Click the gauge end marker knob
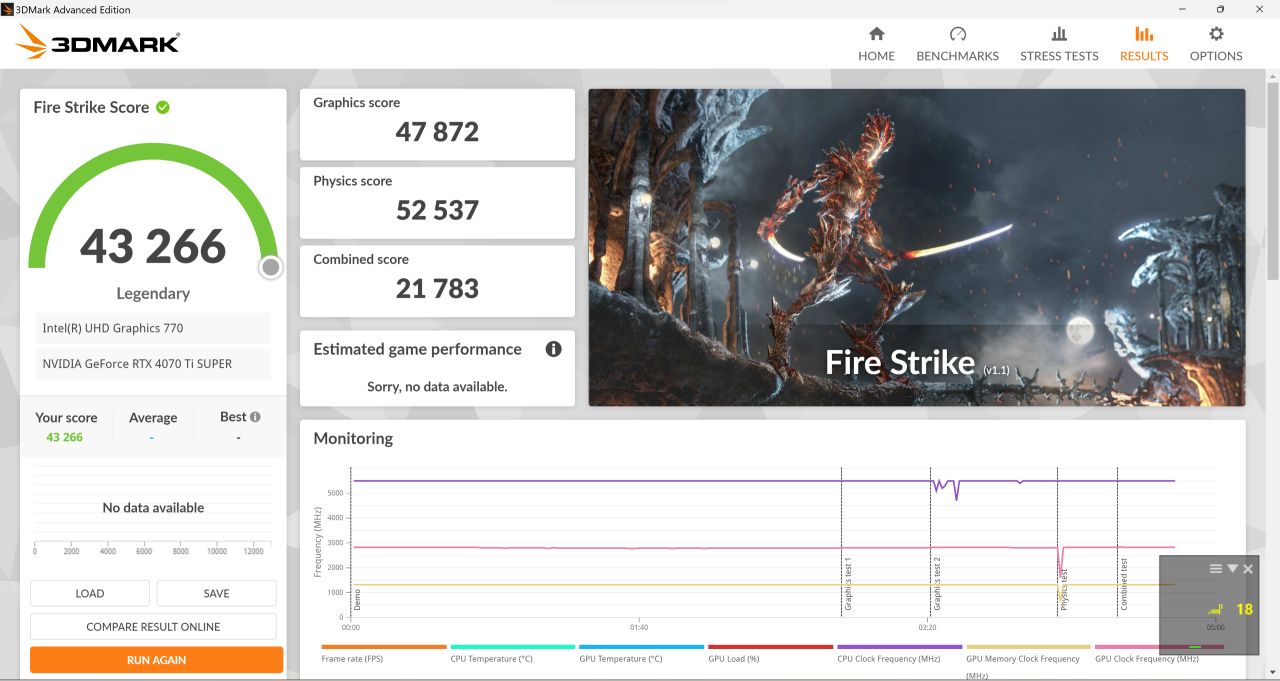Viewport: 1280px width, 681px height. (x=270, y=267)
